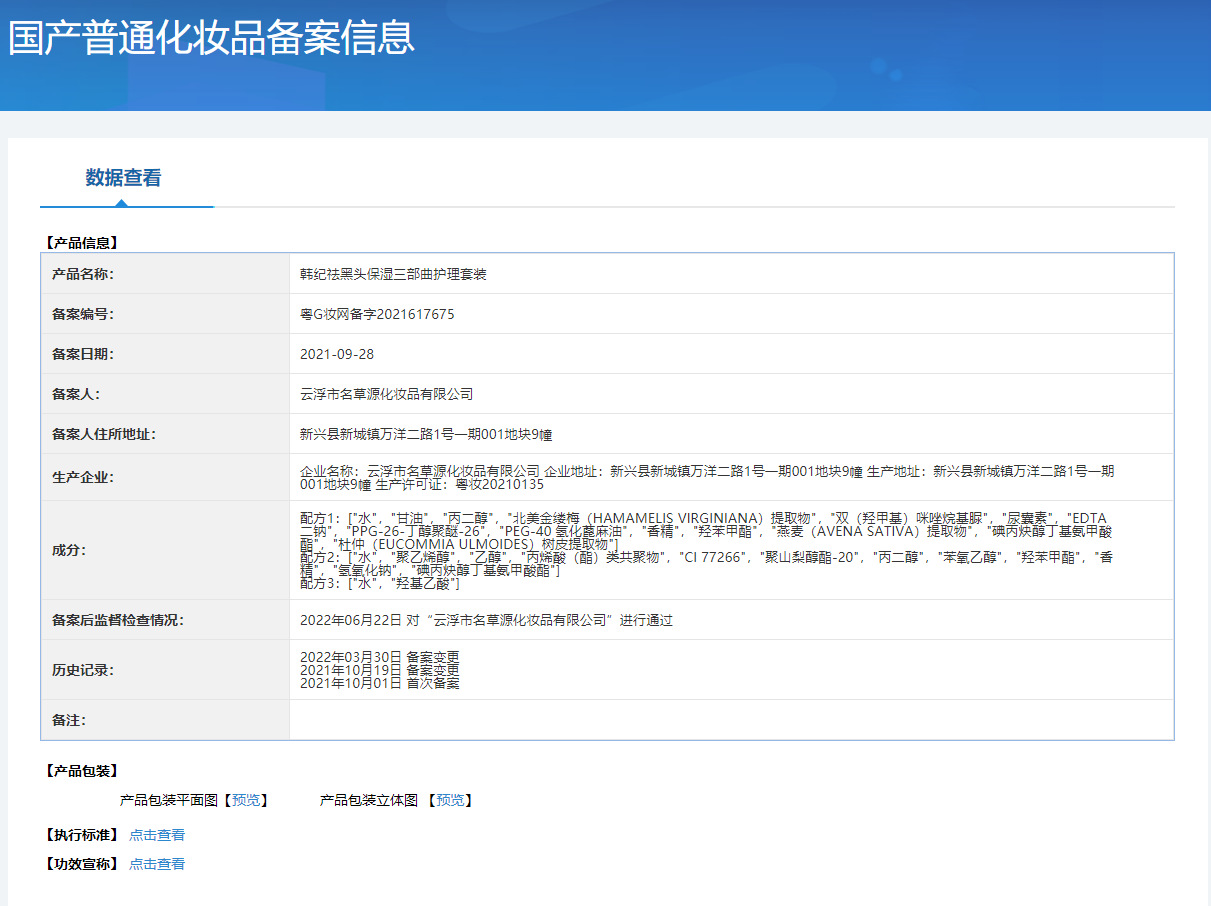
Task: Click the 2021年10月19日 备案变更 history entry
Action: click(x=380, y=670)
